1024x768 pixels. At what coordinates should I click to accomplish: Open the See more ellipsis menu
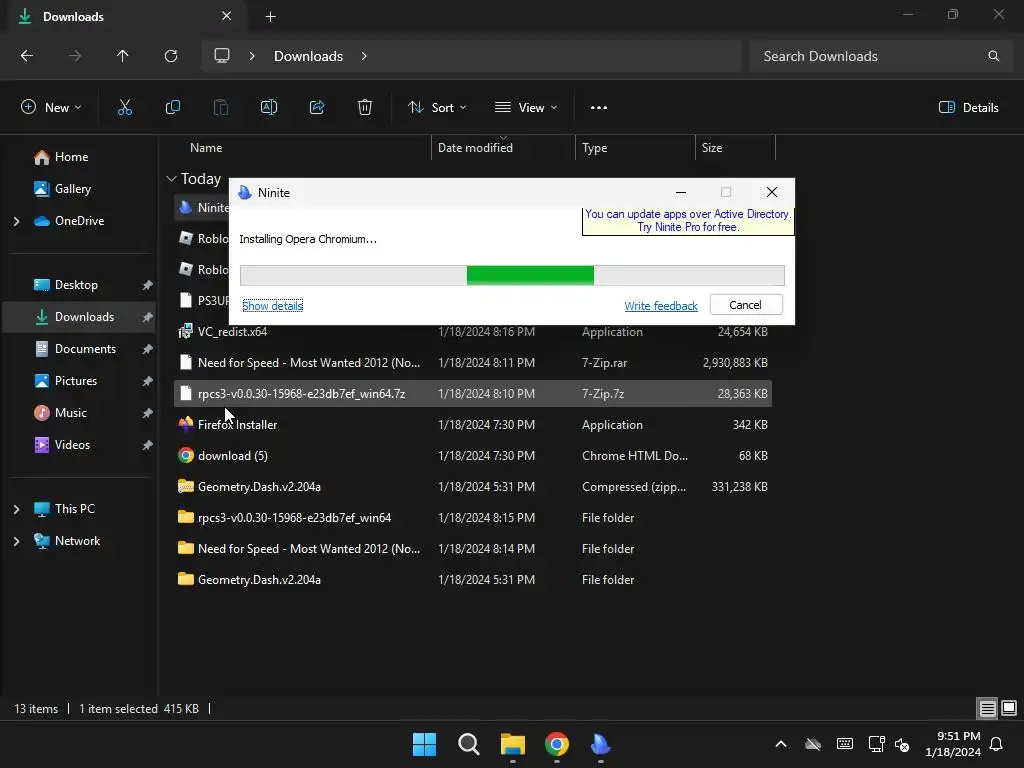(x=599, y=108)
